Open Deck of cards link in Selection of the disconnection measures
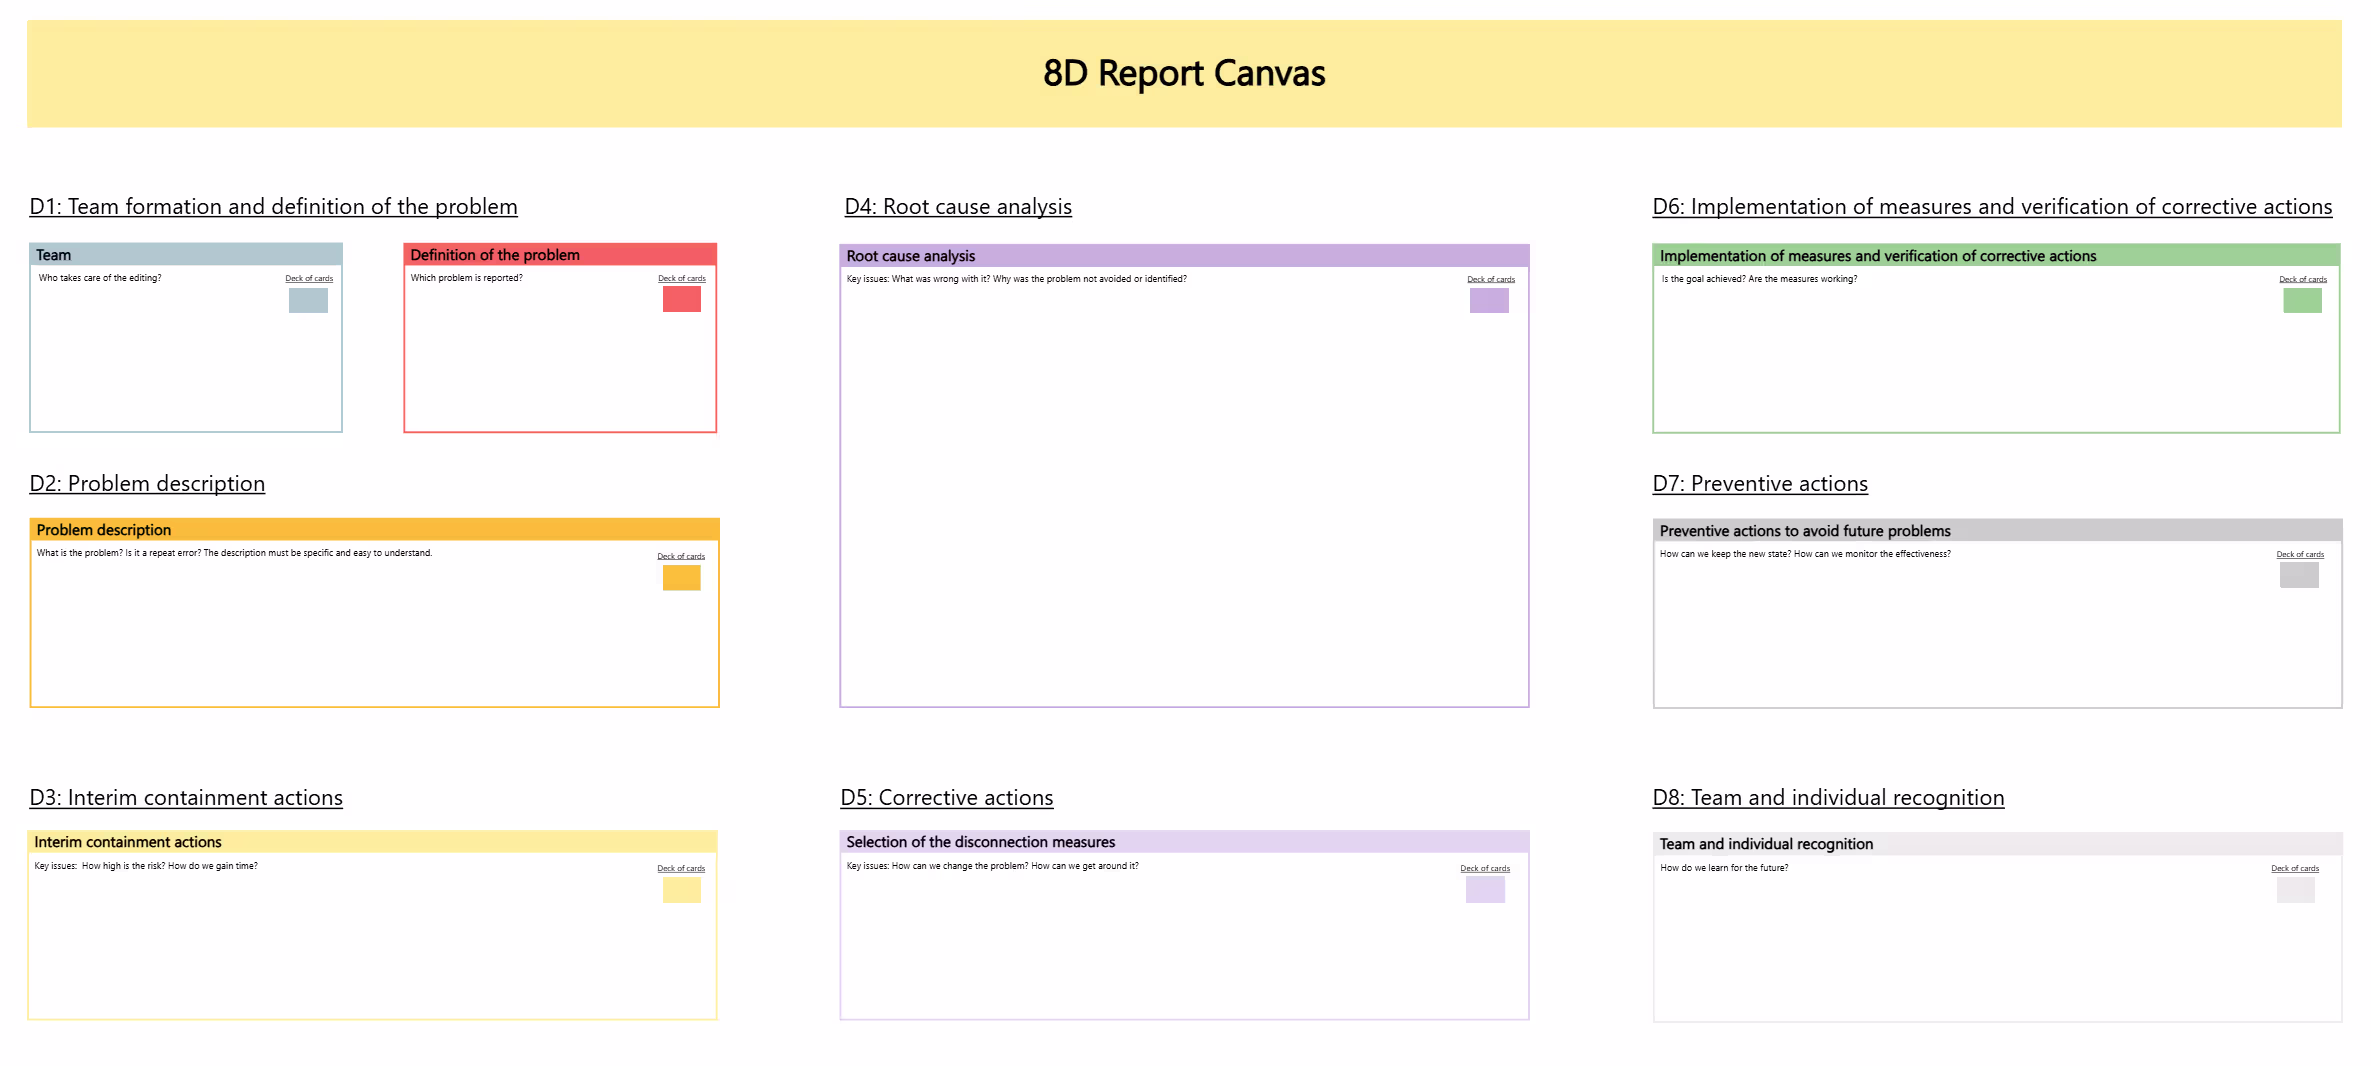The width and height of the screenshot is (2371, 1066). [x=1485, y=868]
